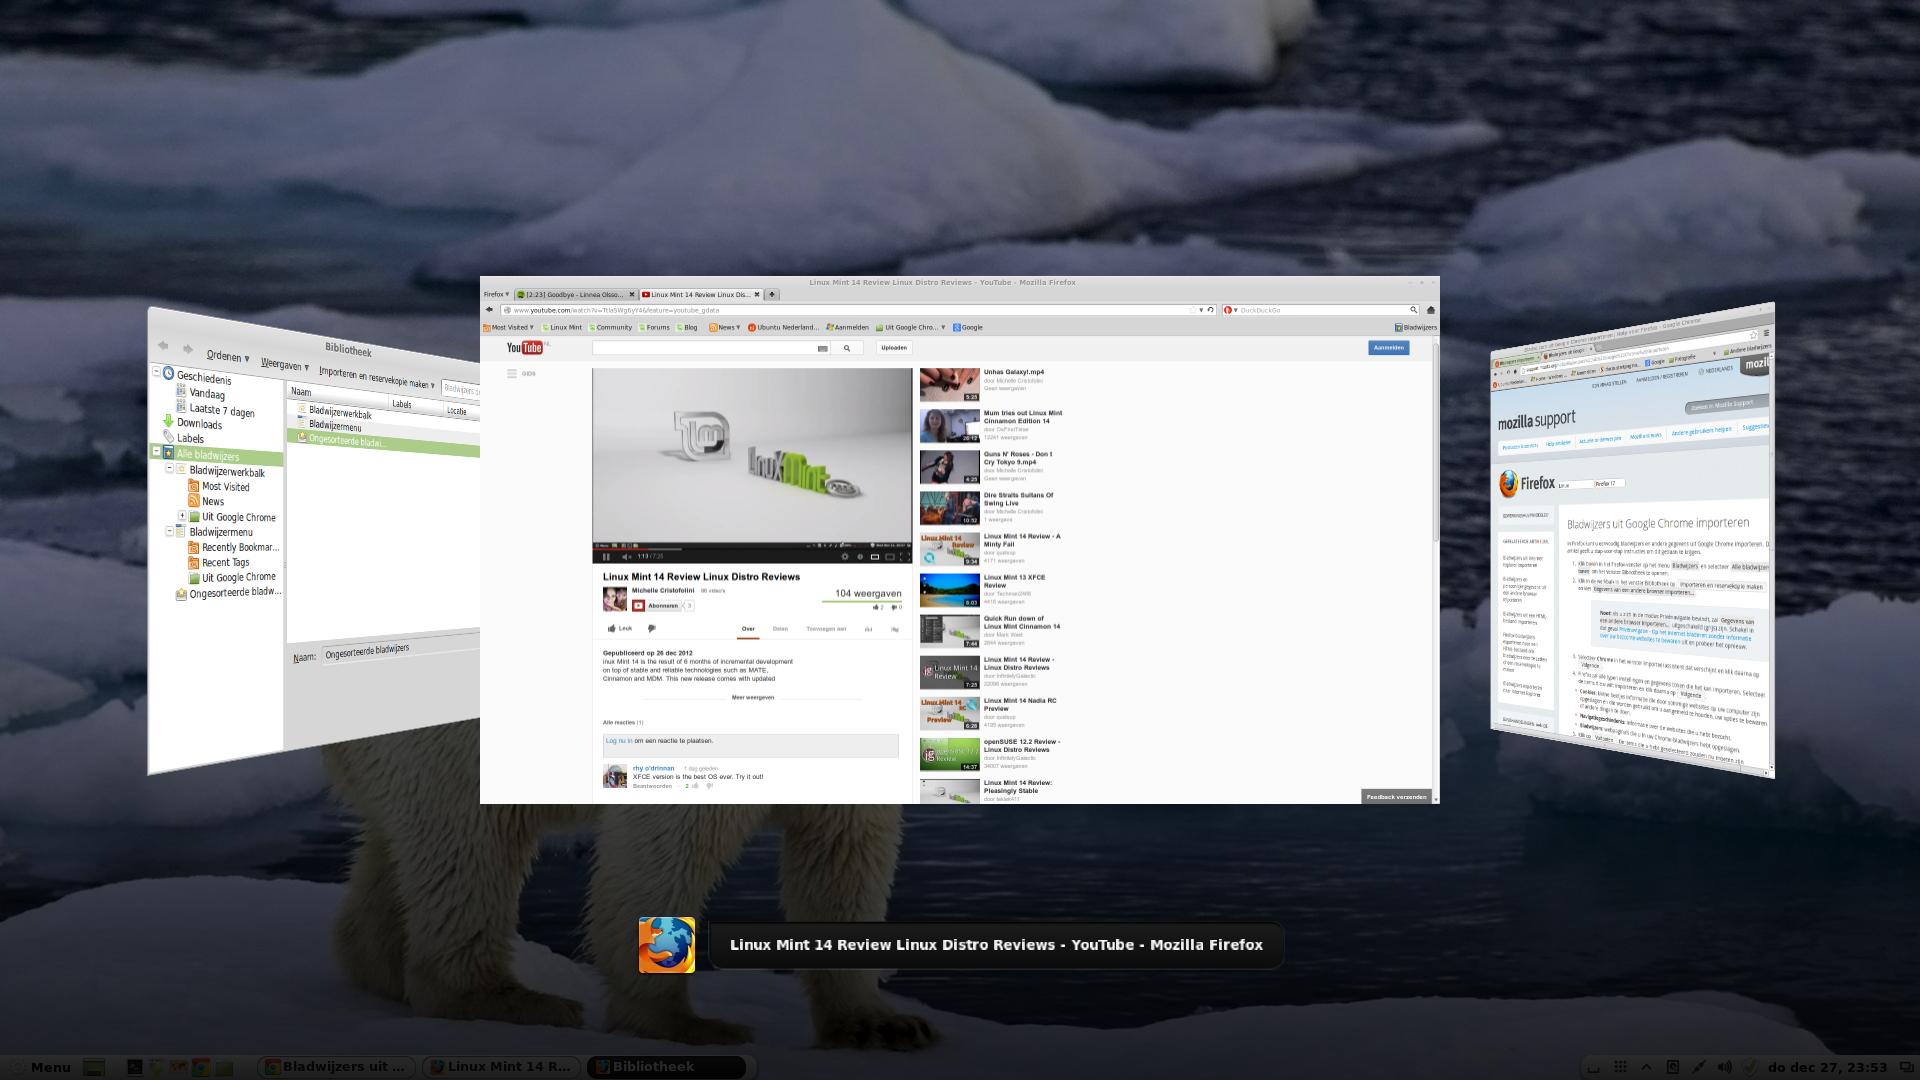Screen dimensions: 1920x1080
Task: Open the terminal launcher in the panel
Action: [x=134, y=1067]
